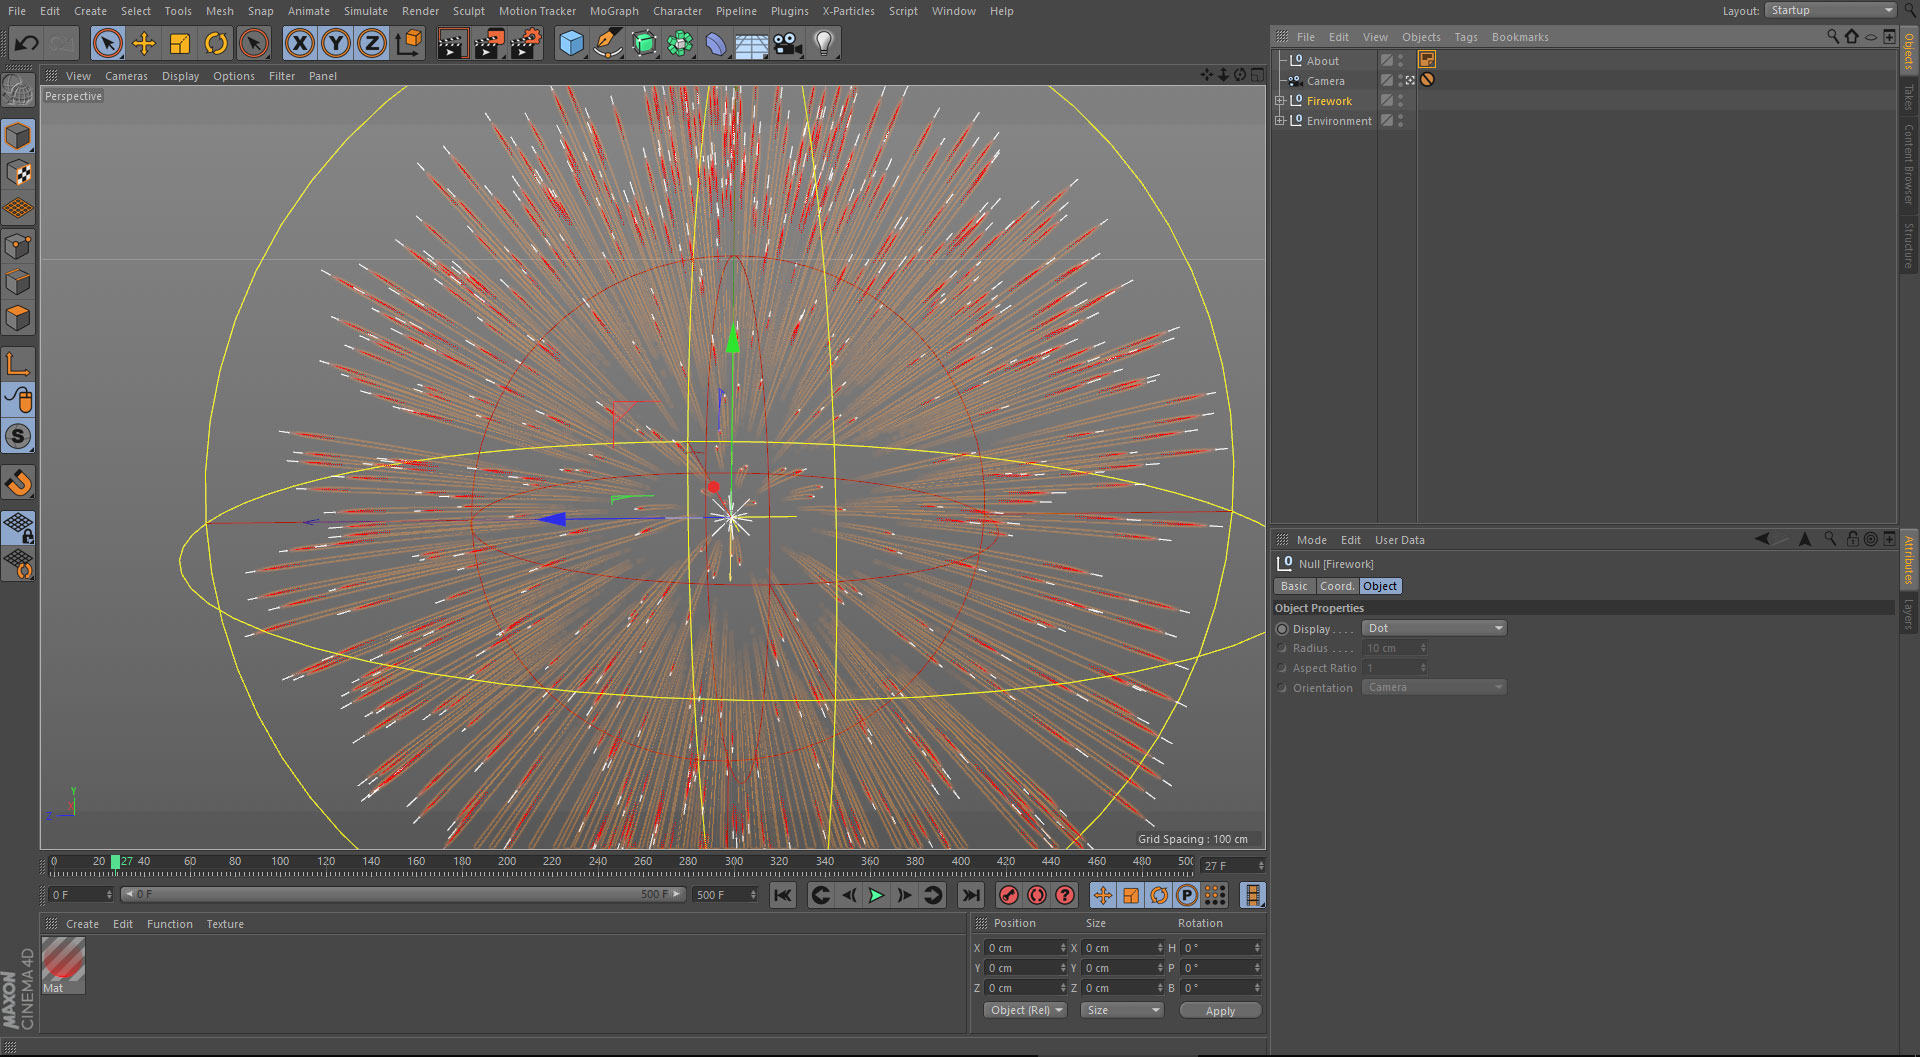Add a Cube primitive object
Image resolution: width=1920 pixels, height=1057 pixels.
click(x=571, y=43)
